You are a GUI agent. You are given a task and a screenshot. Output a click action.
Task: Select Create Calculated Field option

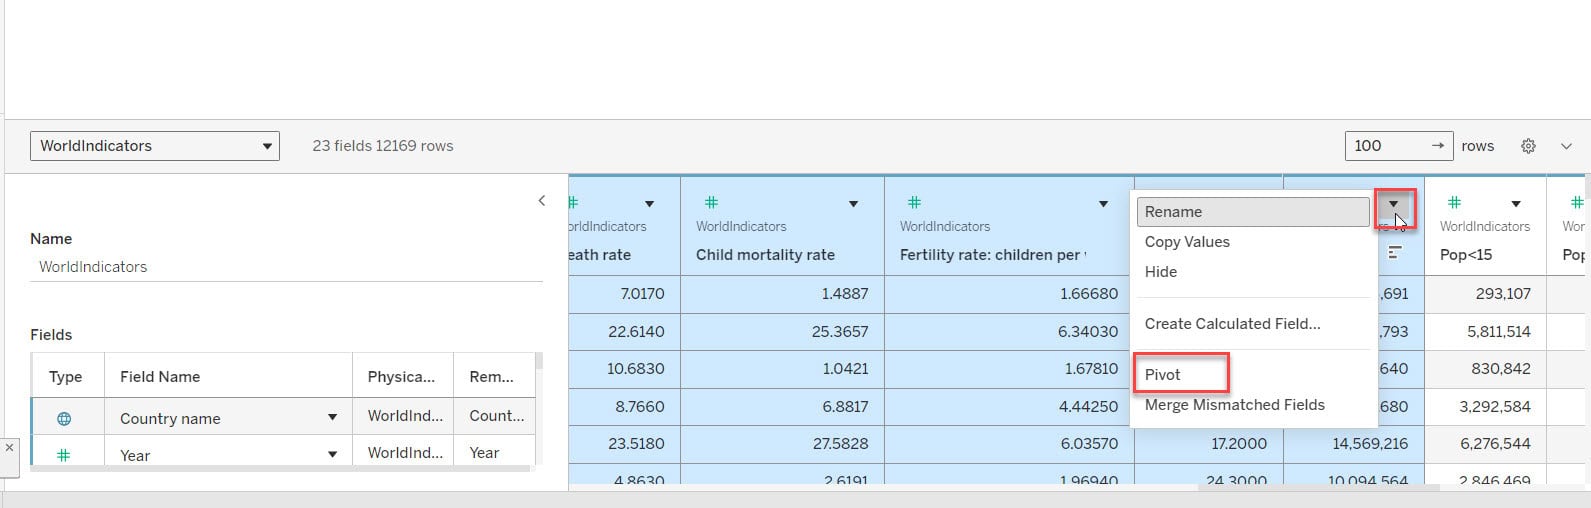1232,324
